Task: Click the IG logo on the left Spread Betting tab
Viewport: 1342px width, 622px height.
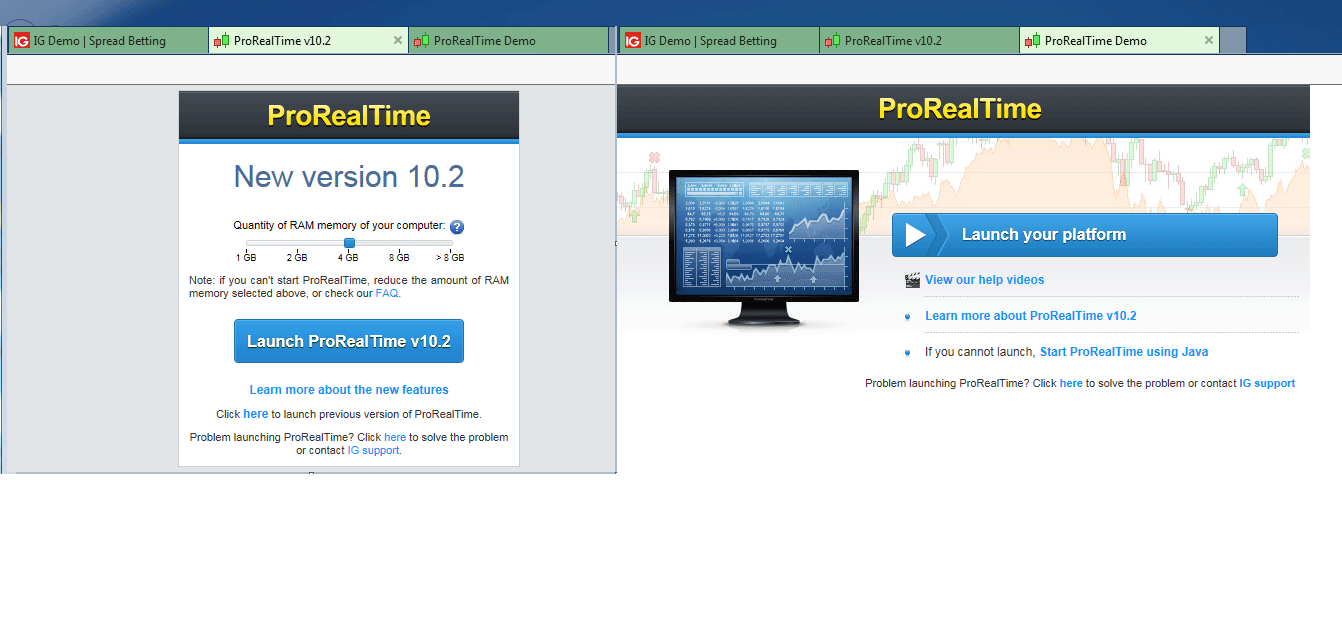Action: (22, 40)
